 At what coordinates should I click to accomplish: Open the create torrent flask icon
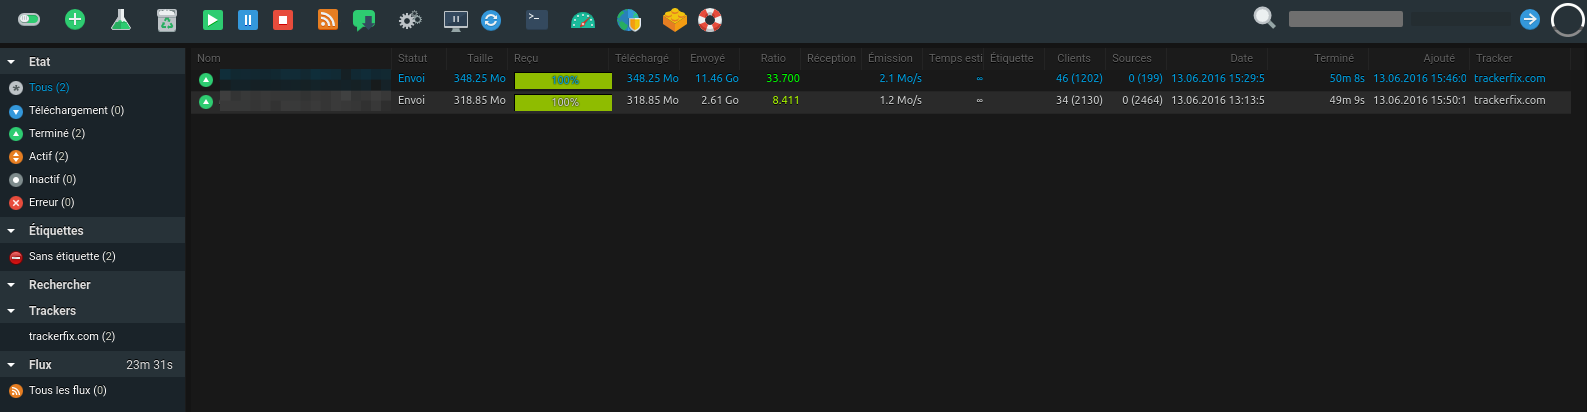(121, 19)
